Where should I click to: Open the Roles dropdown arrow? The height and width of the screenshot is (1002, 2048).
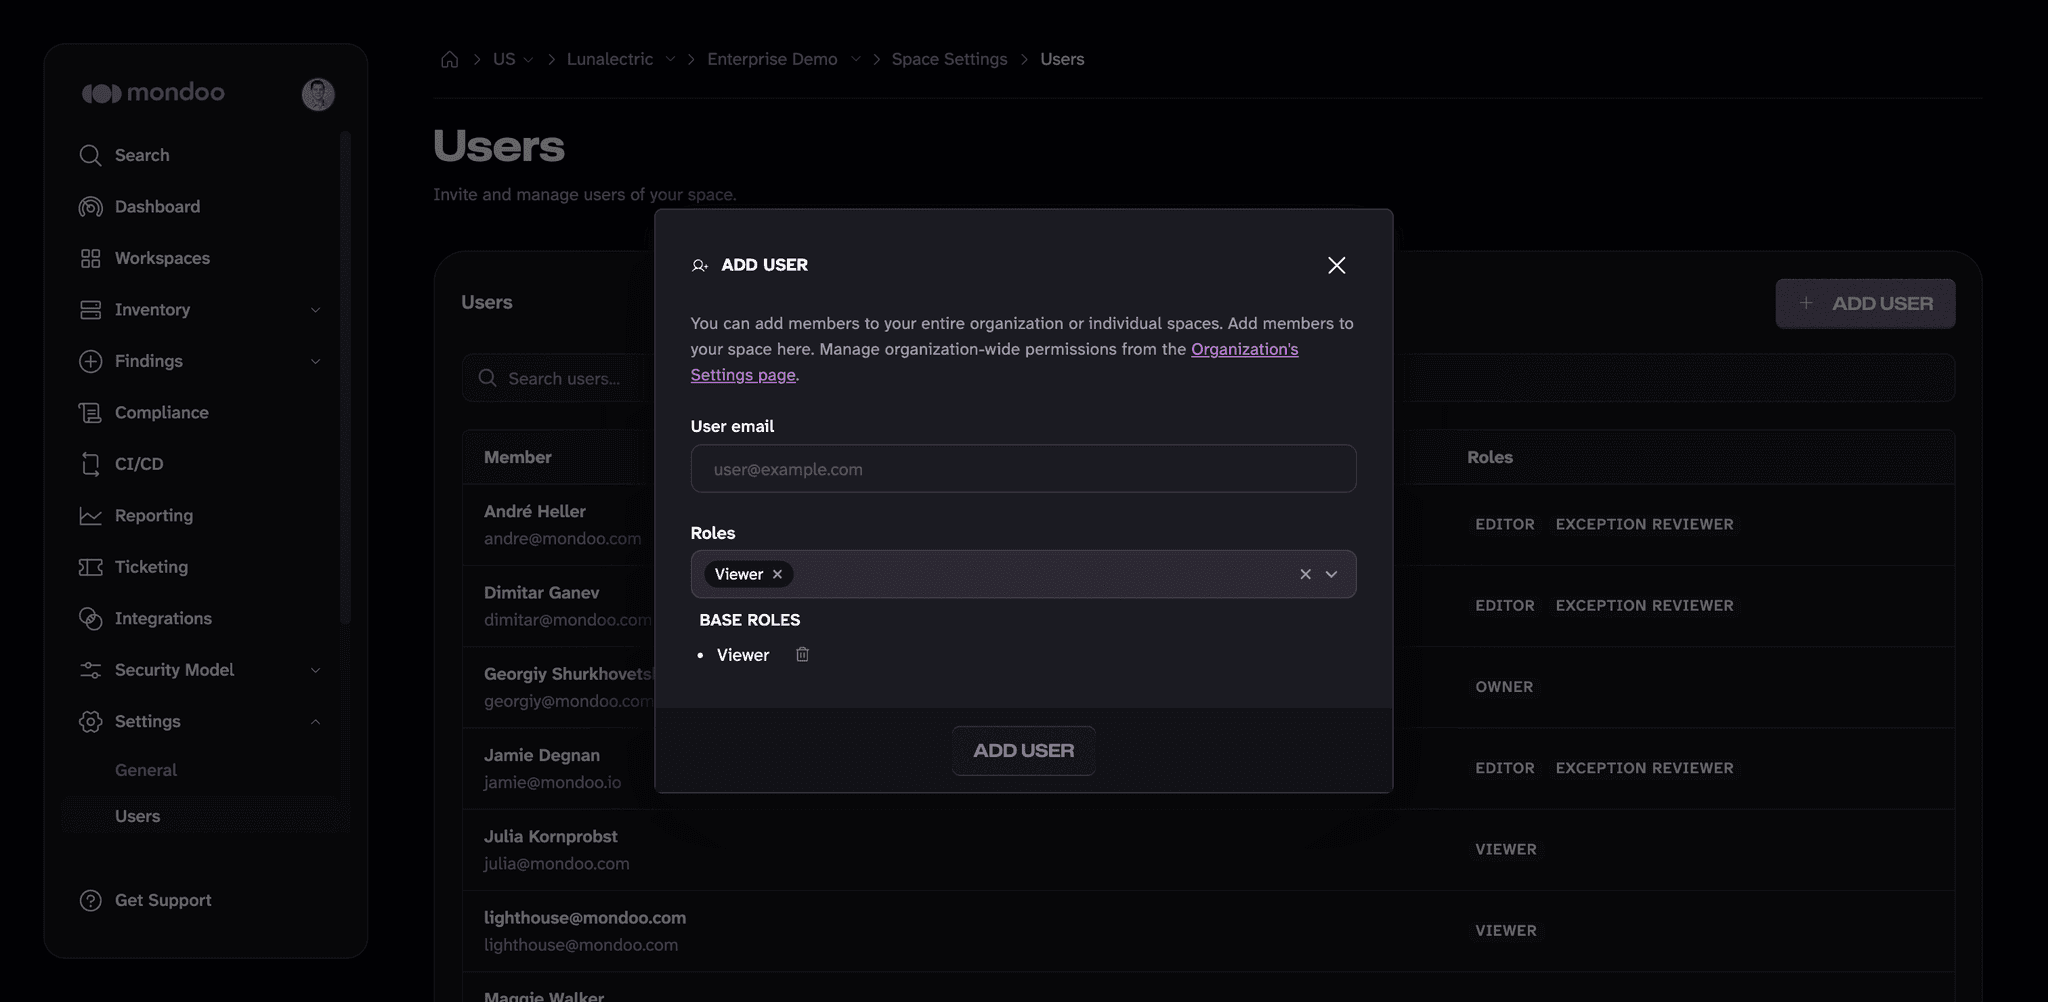[x=1331, y=574]
